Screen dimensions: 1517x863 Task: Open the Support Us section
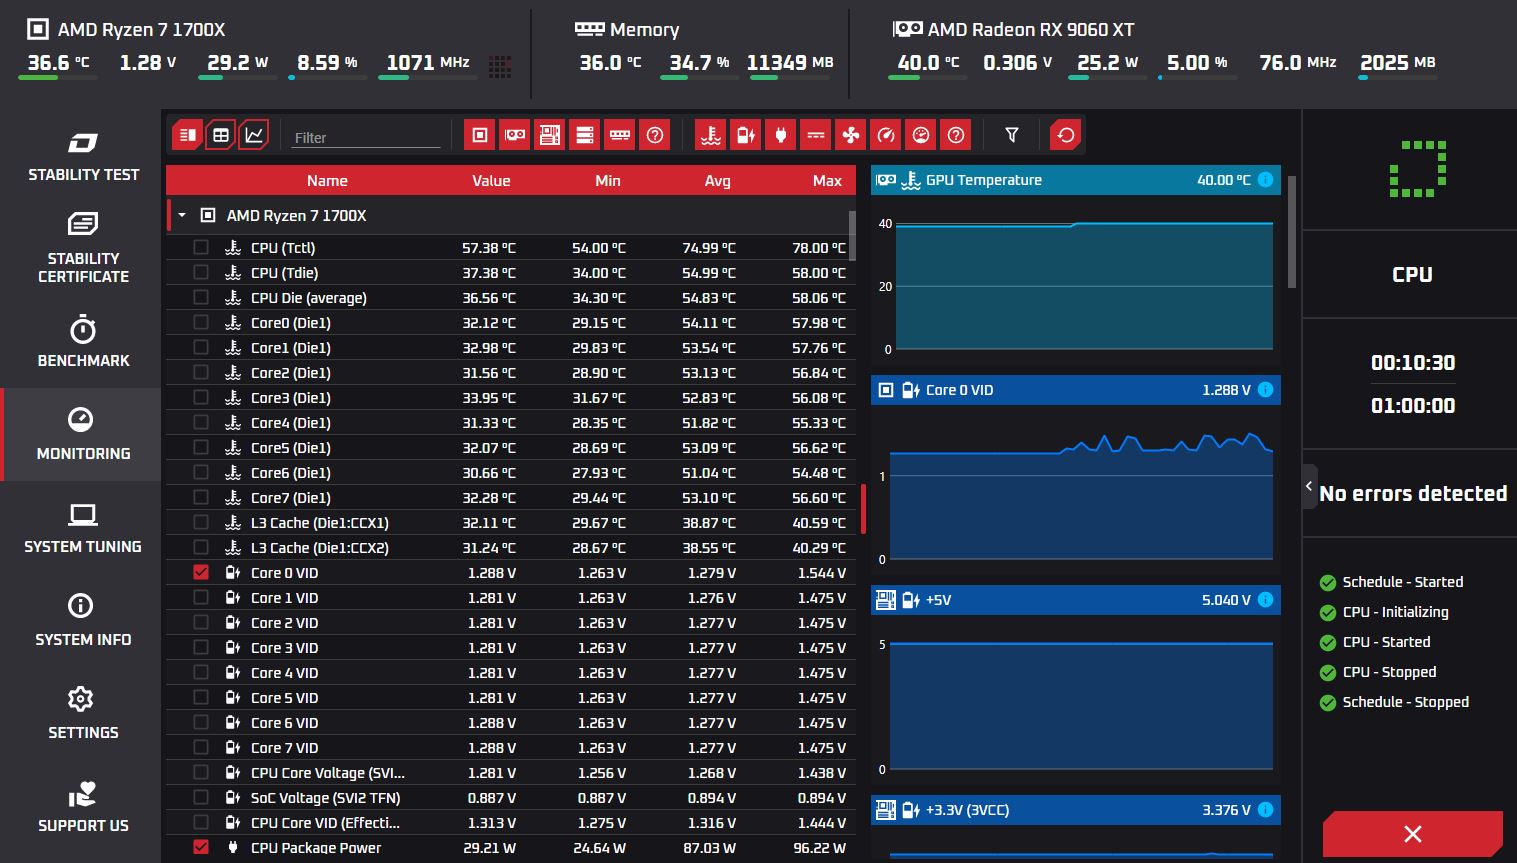tap(83, 808)
